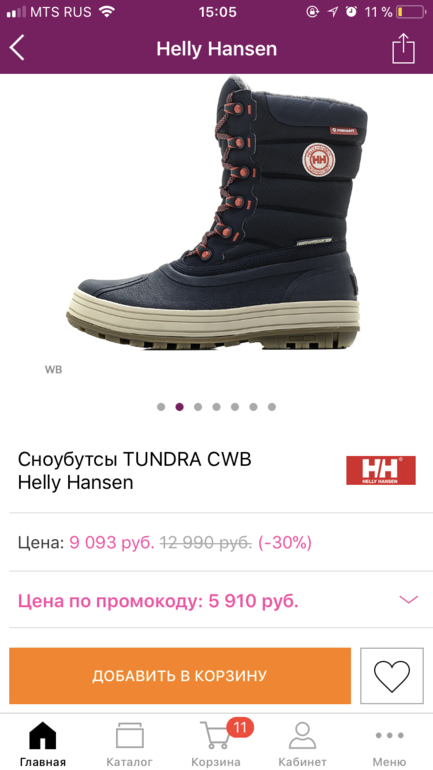Add boots to favorites with heart icon
This screenshot has width=433, height=770.
392,676
